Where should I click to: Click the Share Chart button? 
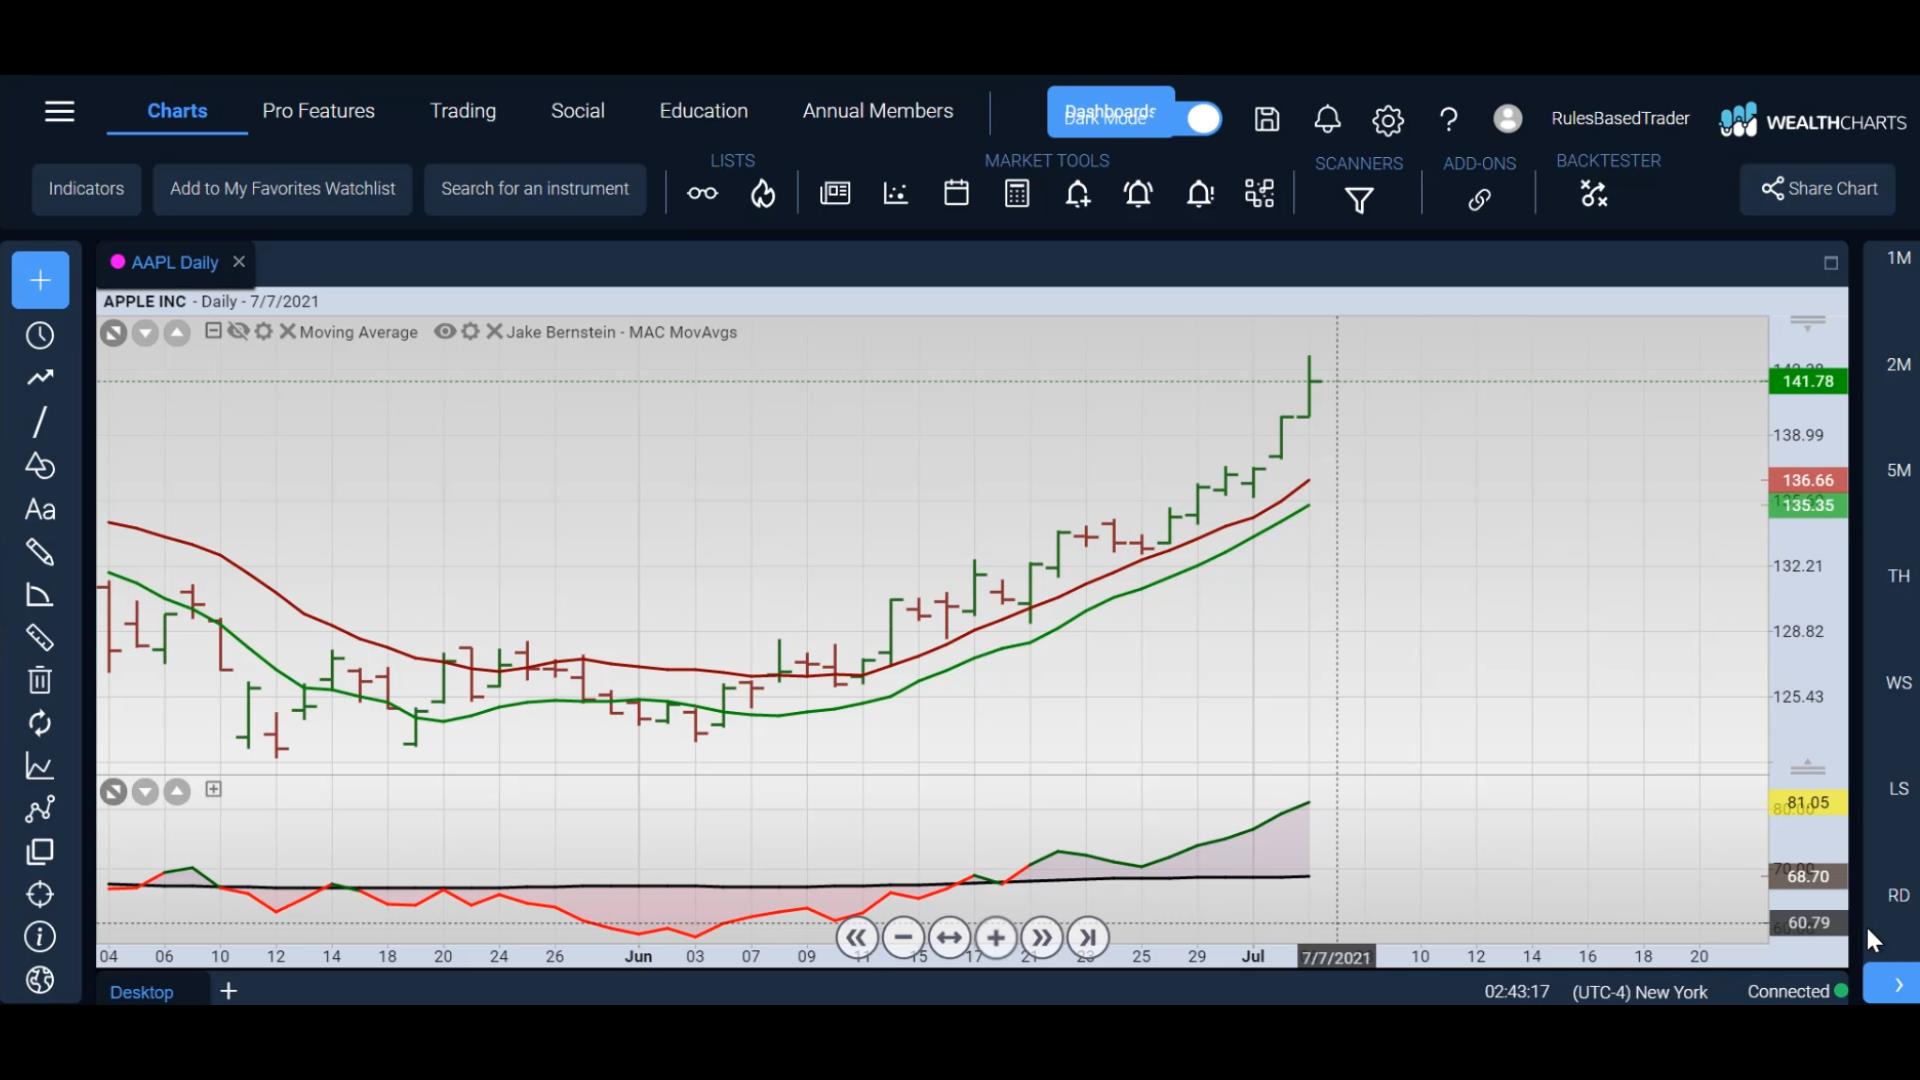tap(1818, 189)
